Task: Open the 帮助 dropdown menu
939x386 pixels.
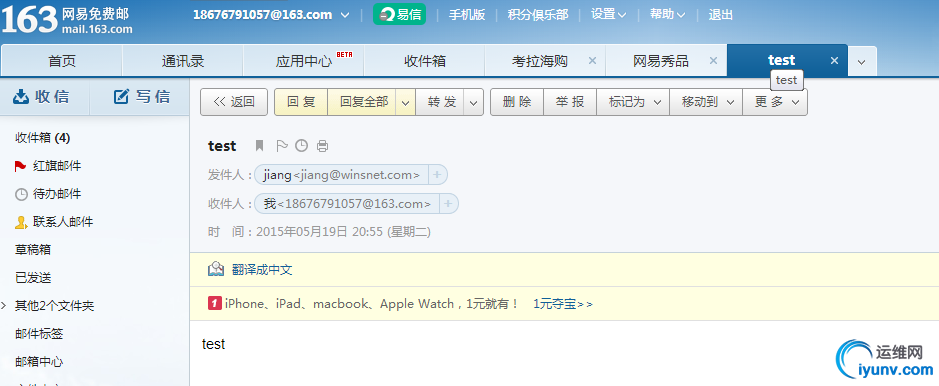Action: point(668,14)
